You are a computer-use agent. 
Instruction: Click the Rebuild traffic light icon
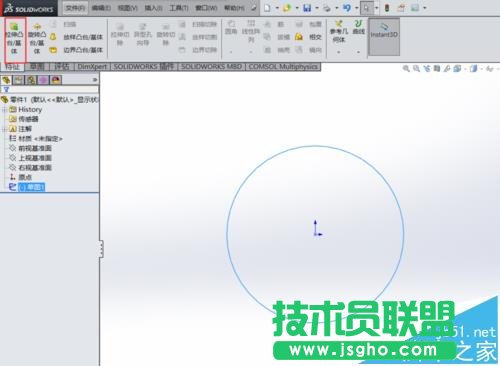coord(387,8)
